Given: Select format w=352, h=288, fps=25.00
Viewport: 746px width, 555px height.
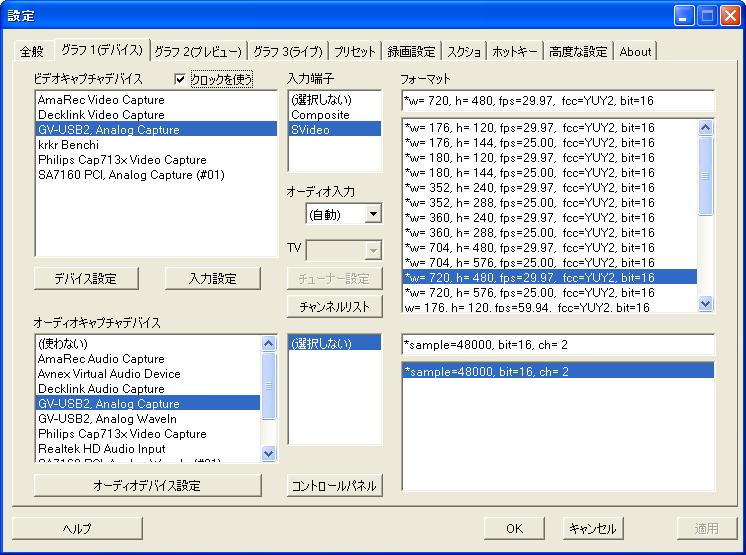Looking at the screenshot, I should [550, 203].
